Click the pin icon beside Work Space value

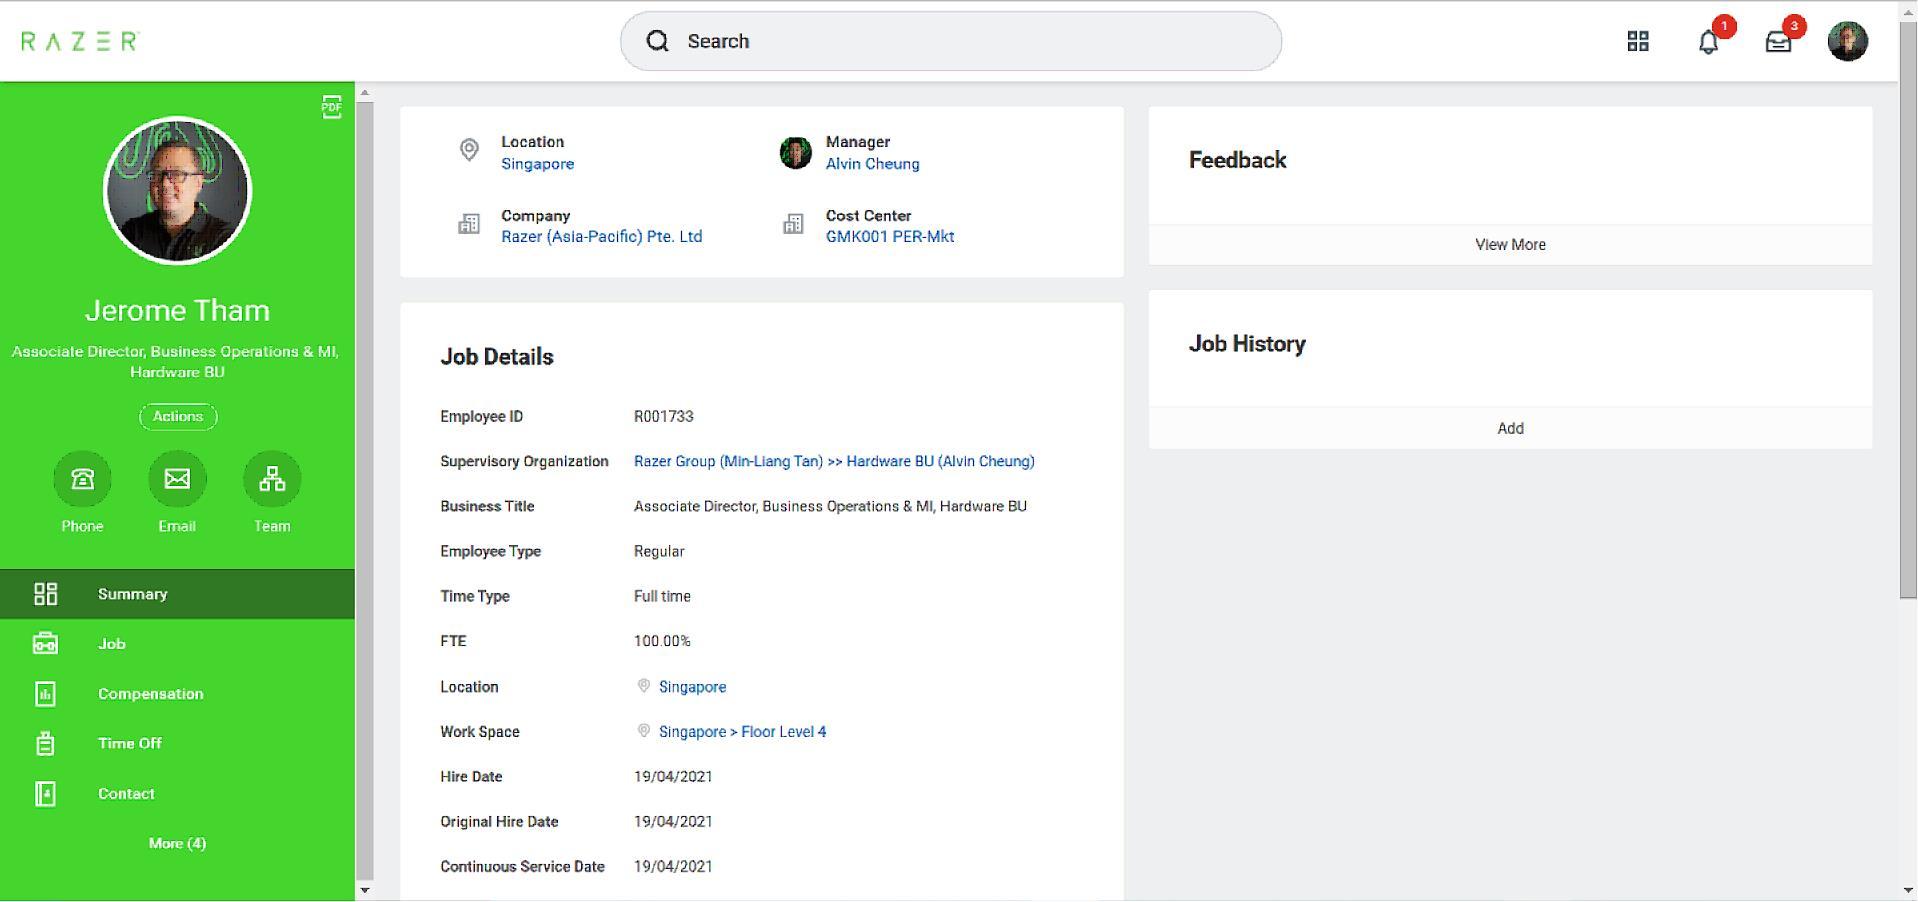click(x=644, y=731)
